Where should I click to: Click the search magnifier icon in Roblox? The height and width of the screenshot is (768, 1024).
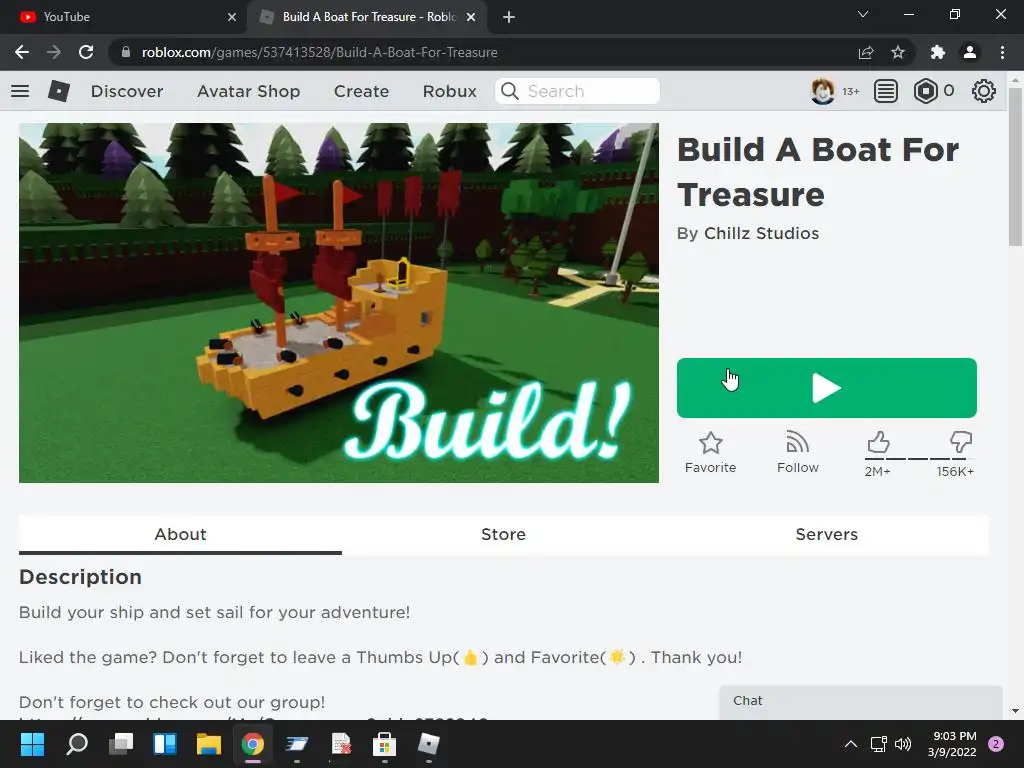click(x=510, y=91)
